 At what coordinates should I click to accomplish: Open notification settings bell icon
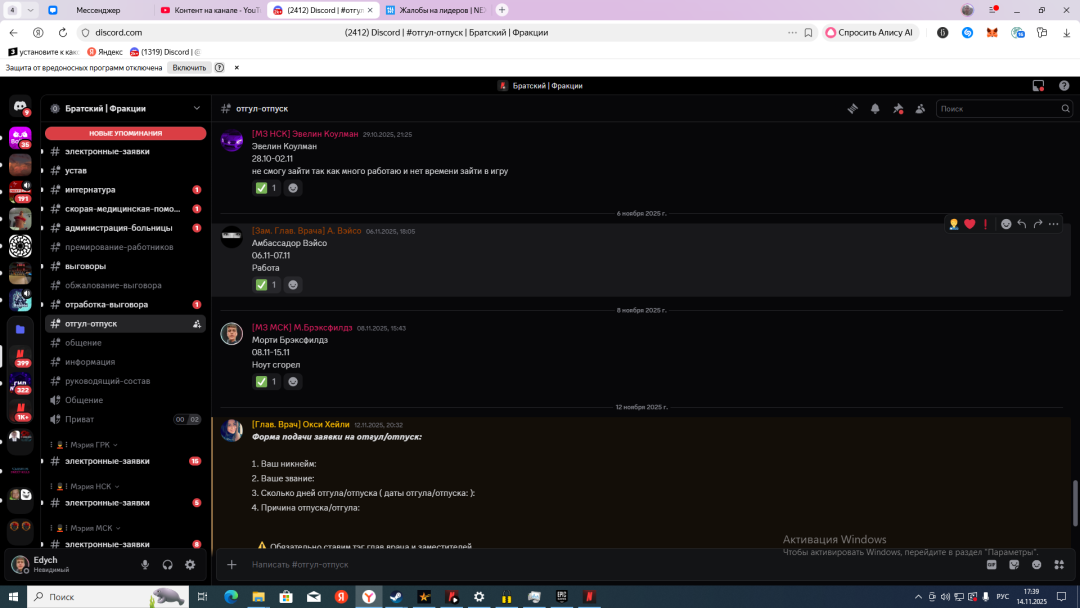pyautogui.click(x=875, y=108)
